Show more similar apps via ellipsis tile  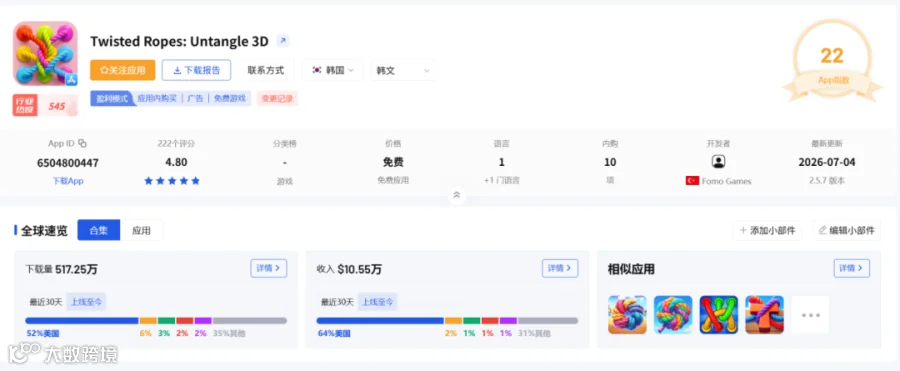[810, 315]
